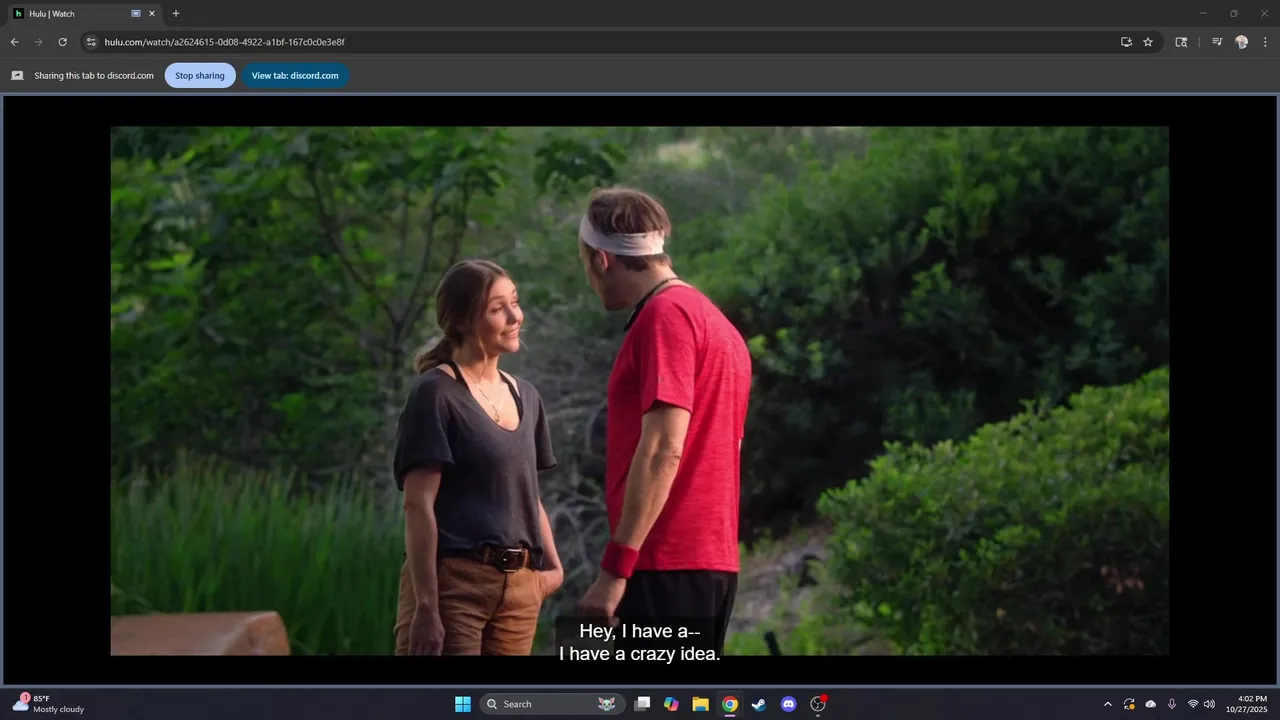Open the Chrome profile avatar
The height and width of the screenshot is (720, 1280).
tap(1241, 42)
